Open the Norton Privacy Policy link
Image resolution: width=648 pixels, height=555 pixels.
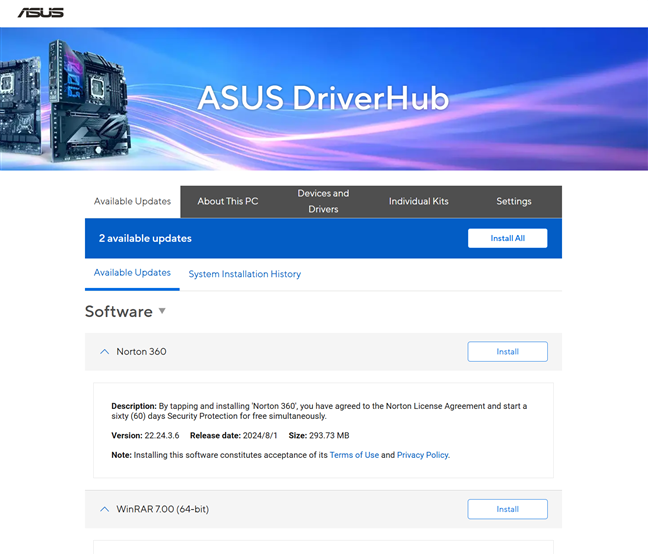point(422,455)
